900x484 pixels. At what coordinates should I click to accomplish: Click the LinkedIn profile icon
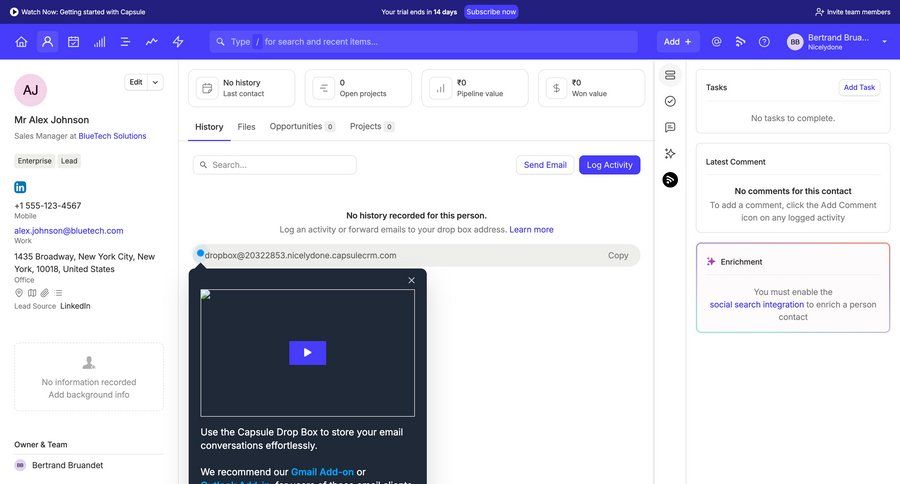click(x=20, y=187)
